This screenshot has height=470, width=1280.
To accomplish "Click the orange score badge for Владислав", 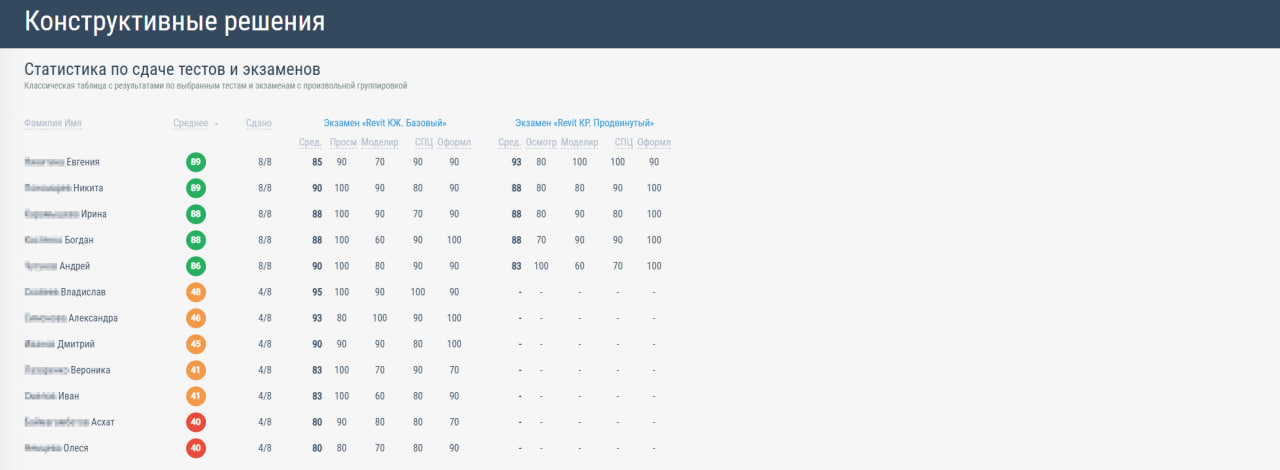I will point(196,292).
